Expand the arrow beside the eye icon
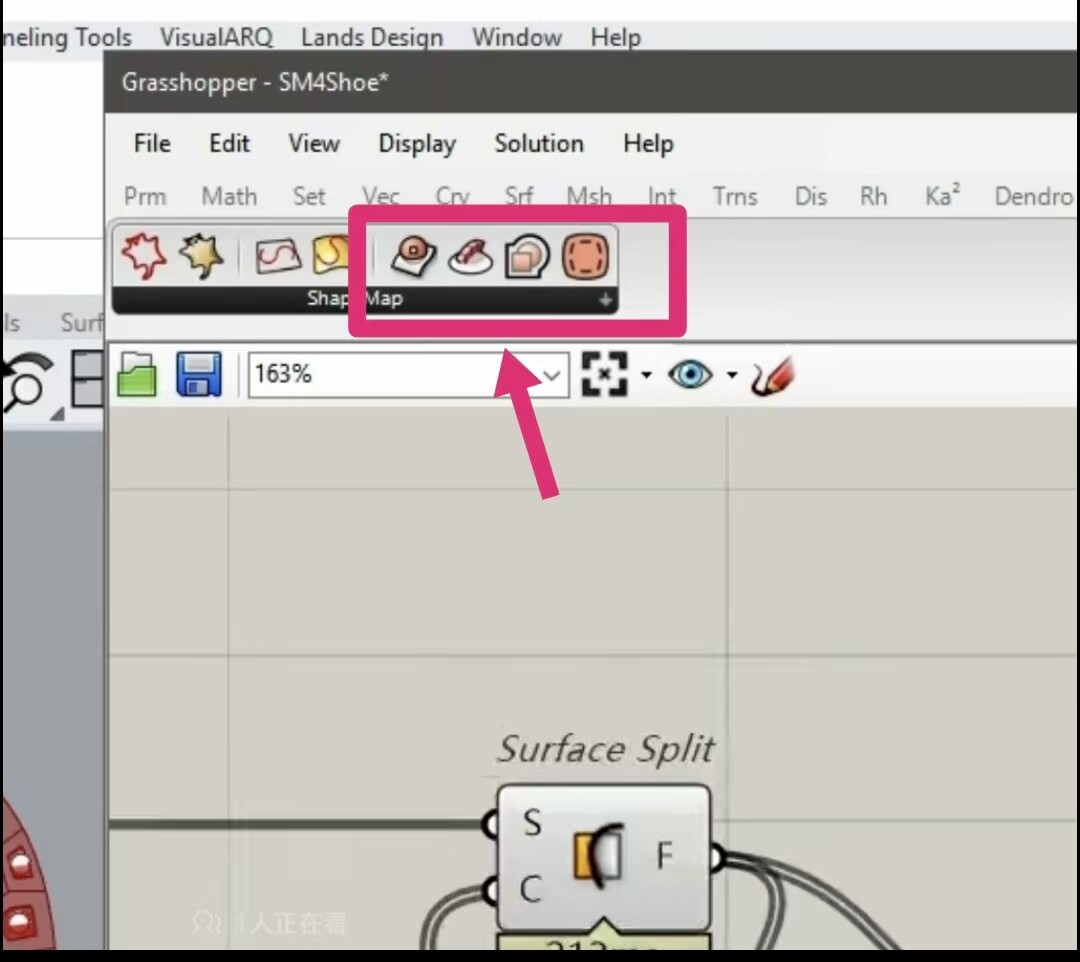Viewport: 1080px width, 962px height. pos(732,376)
